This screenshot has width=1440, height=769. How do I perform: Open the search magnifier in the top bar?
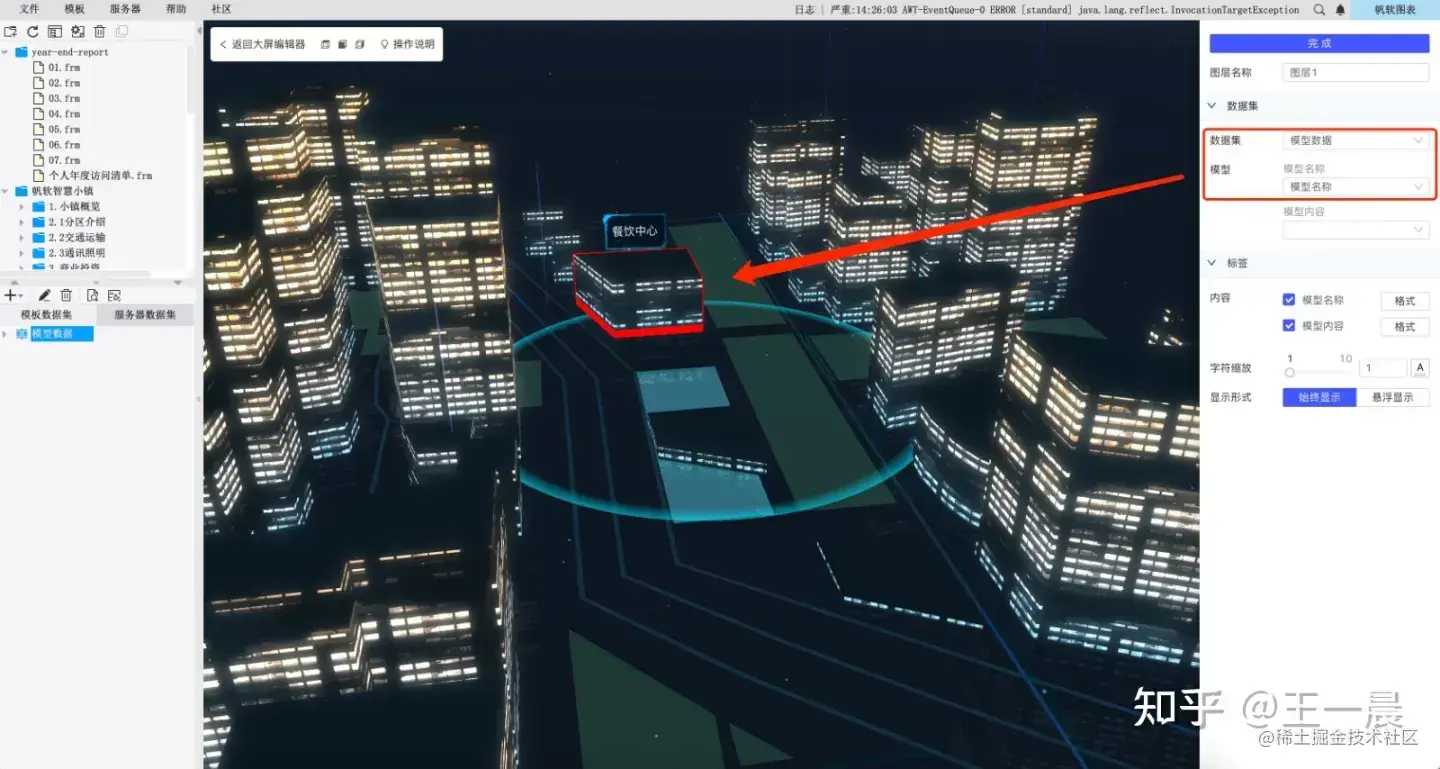pyautogui.click(x=1319, y=10)
